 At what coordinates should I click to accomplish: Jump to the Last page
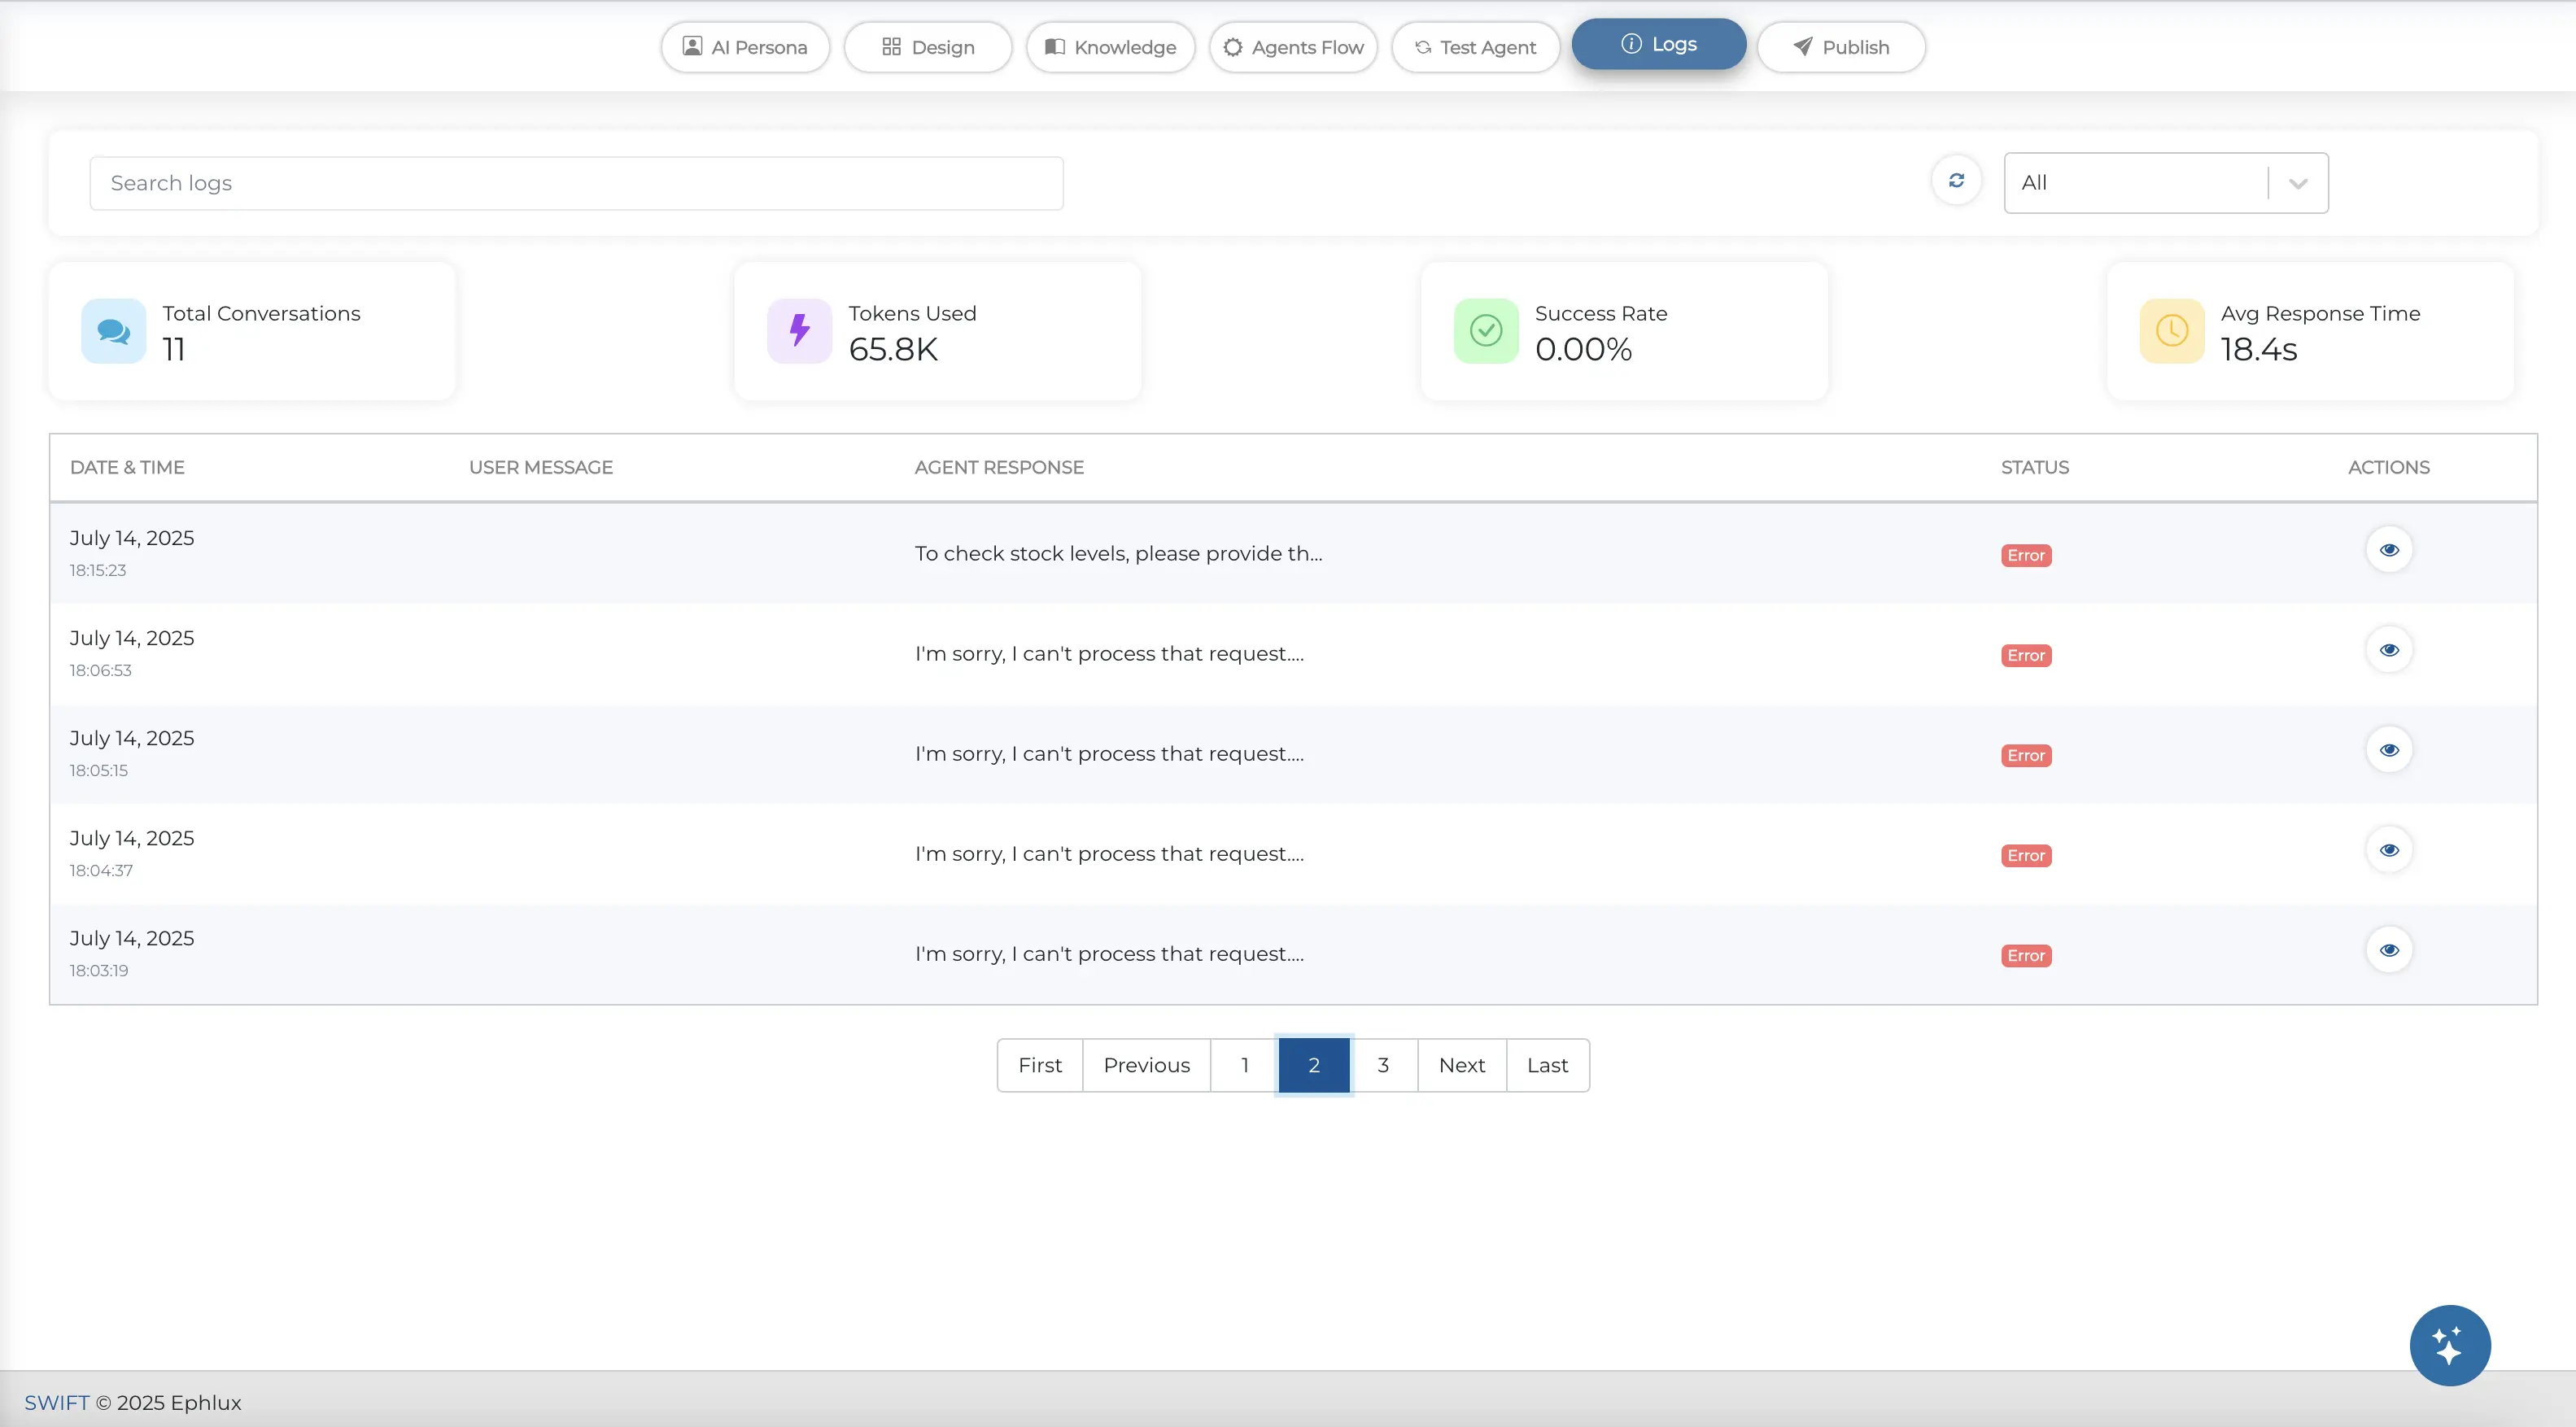pos(1547,1065)
